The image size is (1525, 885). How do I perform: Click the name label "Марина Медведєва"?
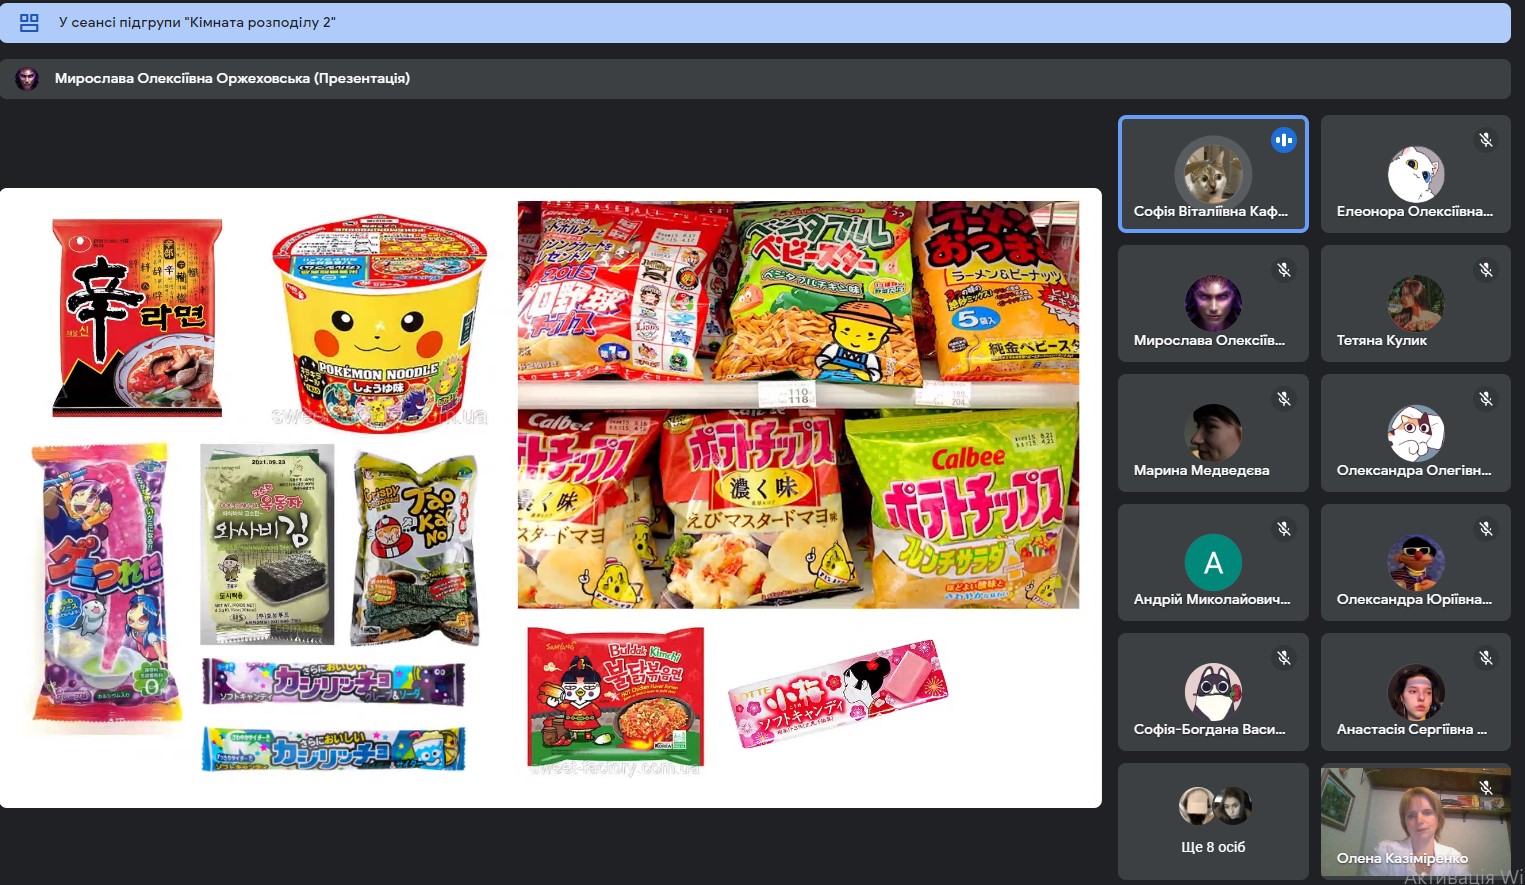(1201, 470)
